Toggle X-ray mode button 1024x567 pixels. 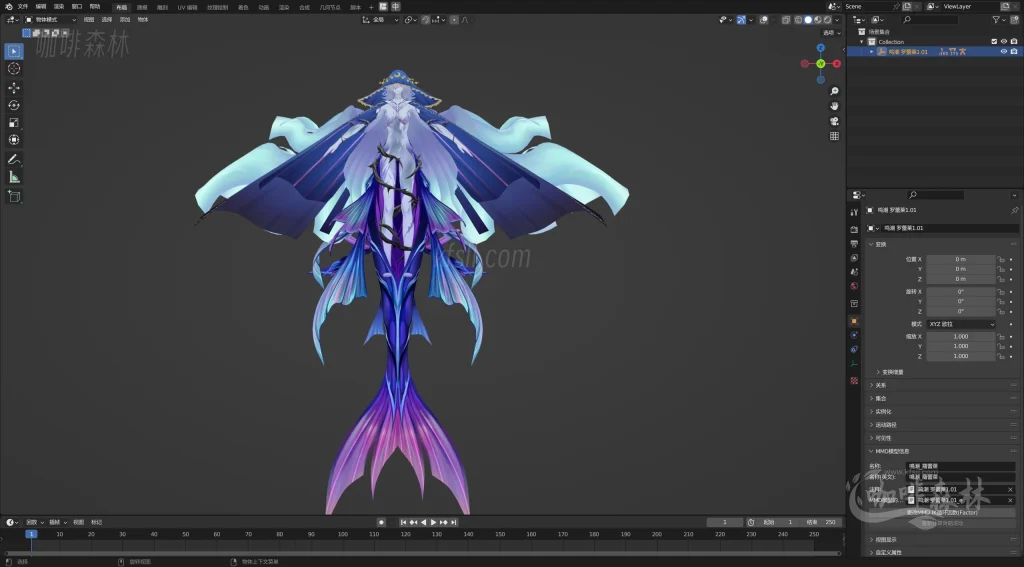click(786, 20)
